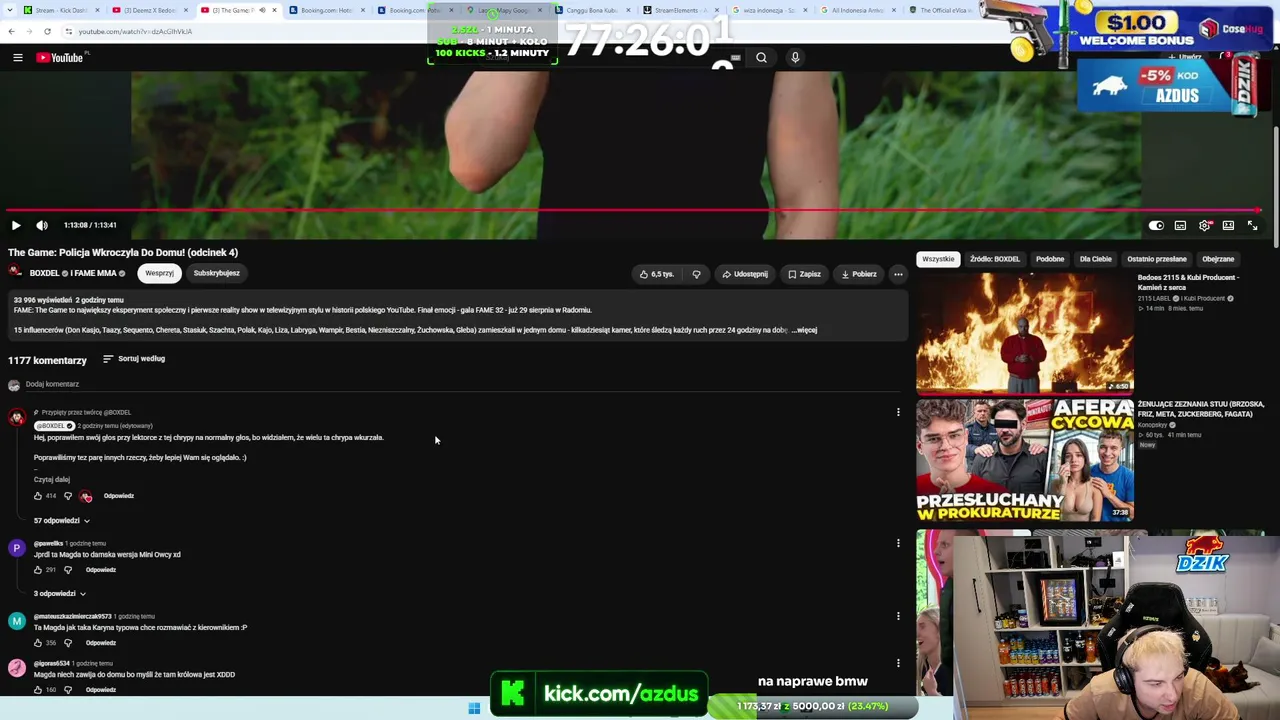Enter fullscreen video mode

tap(1253, 226)
